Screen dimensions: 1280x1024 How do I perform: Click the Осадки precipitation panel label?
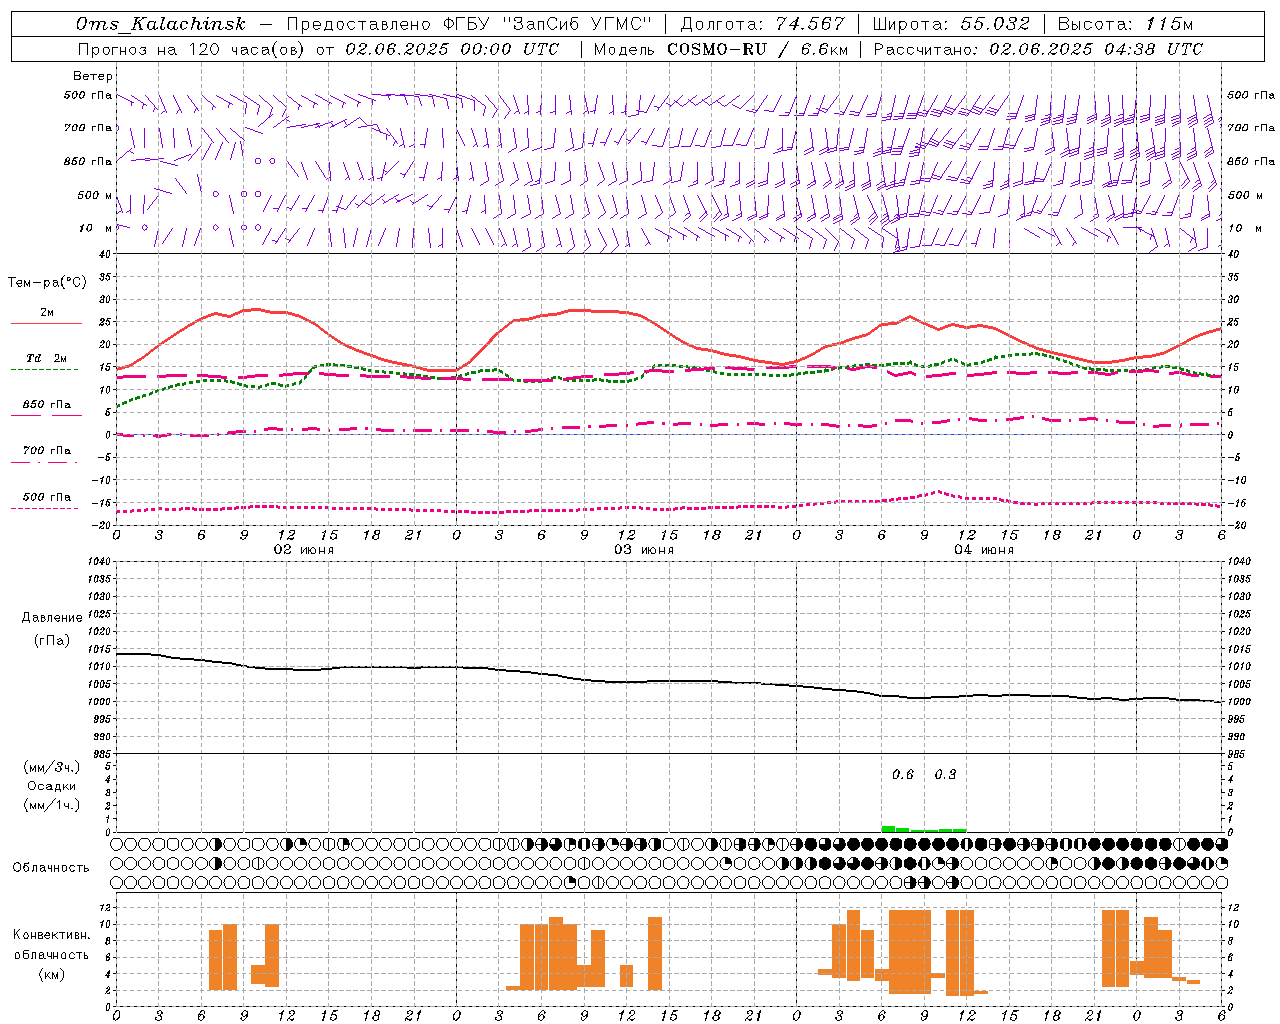(51, 786)
